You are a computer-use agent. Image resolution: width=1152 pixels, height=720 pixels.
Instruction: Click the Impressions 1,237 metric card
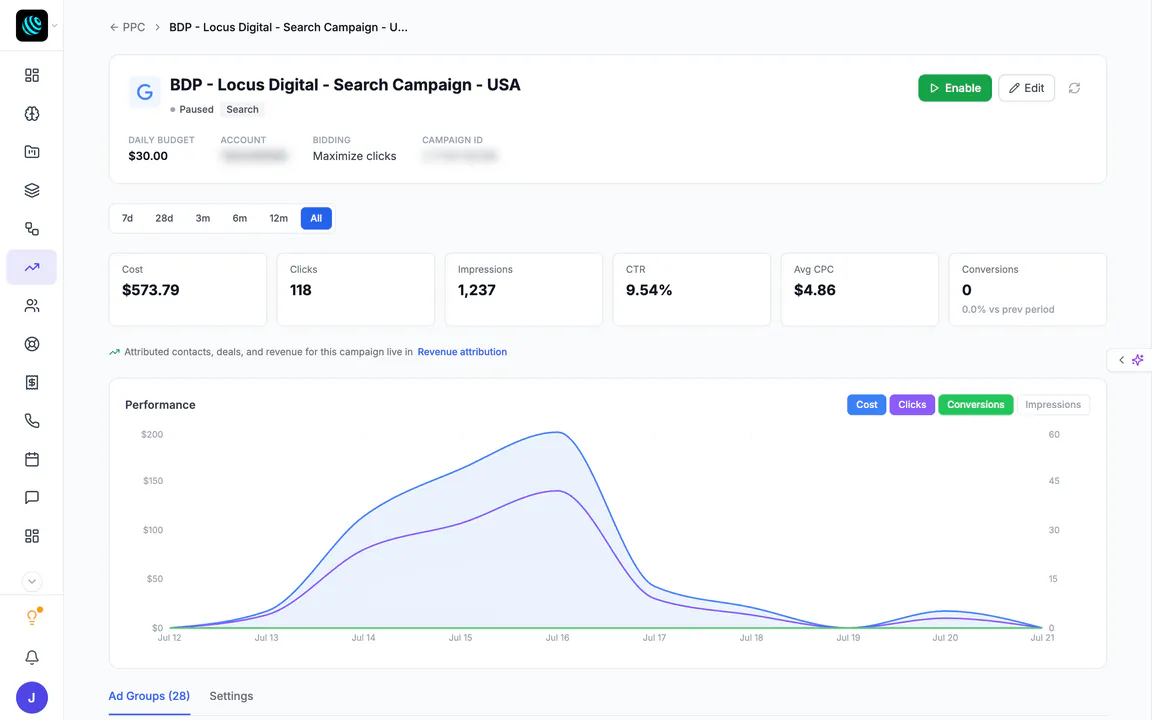tap(524, 289)
